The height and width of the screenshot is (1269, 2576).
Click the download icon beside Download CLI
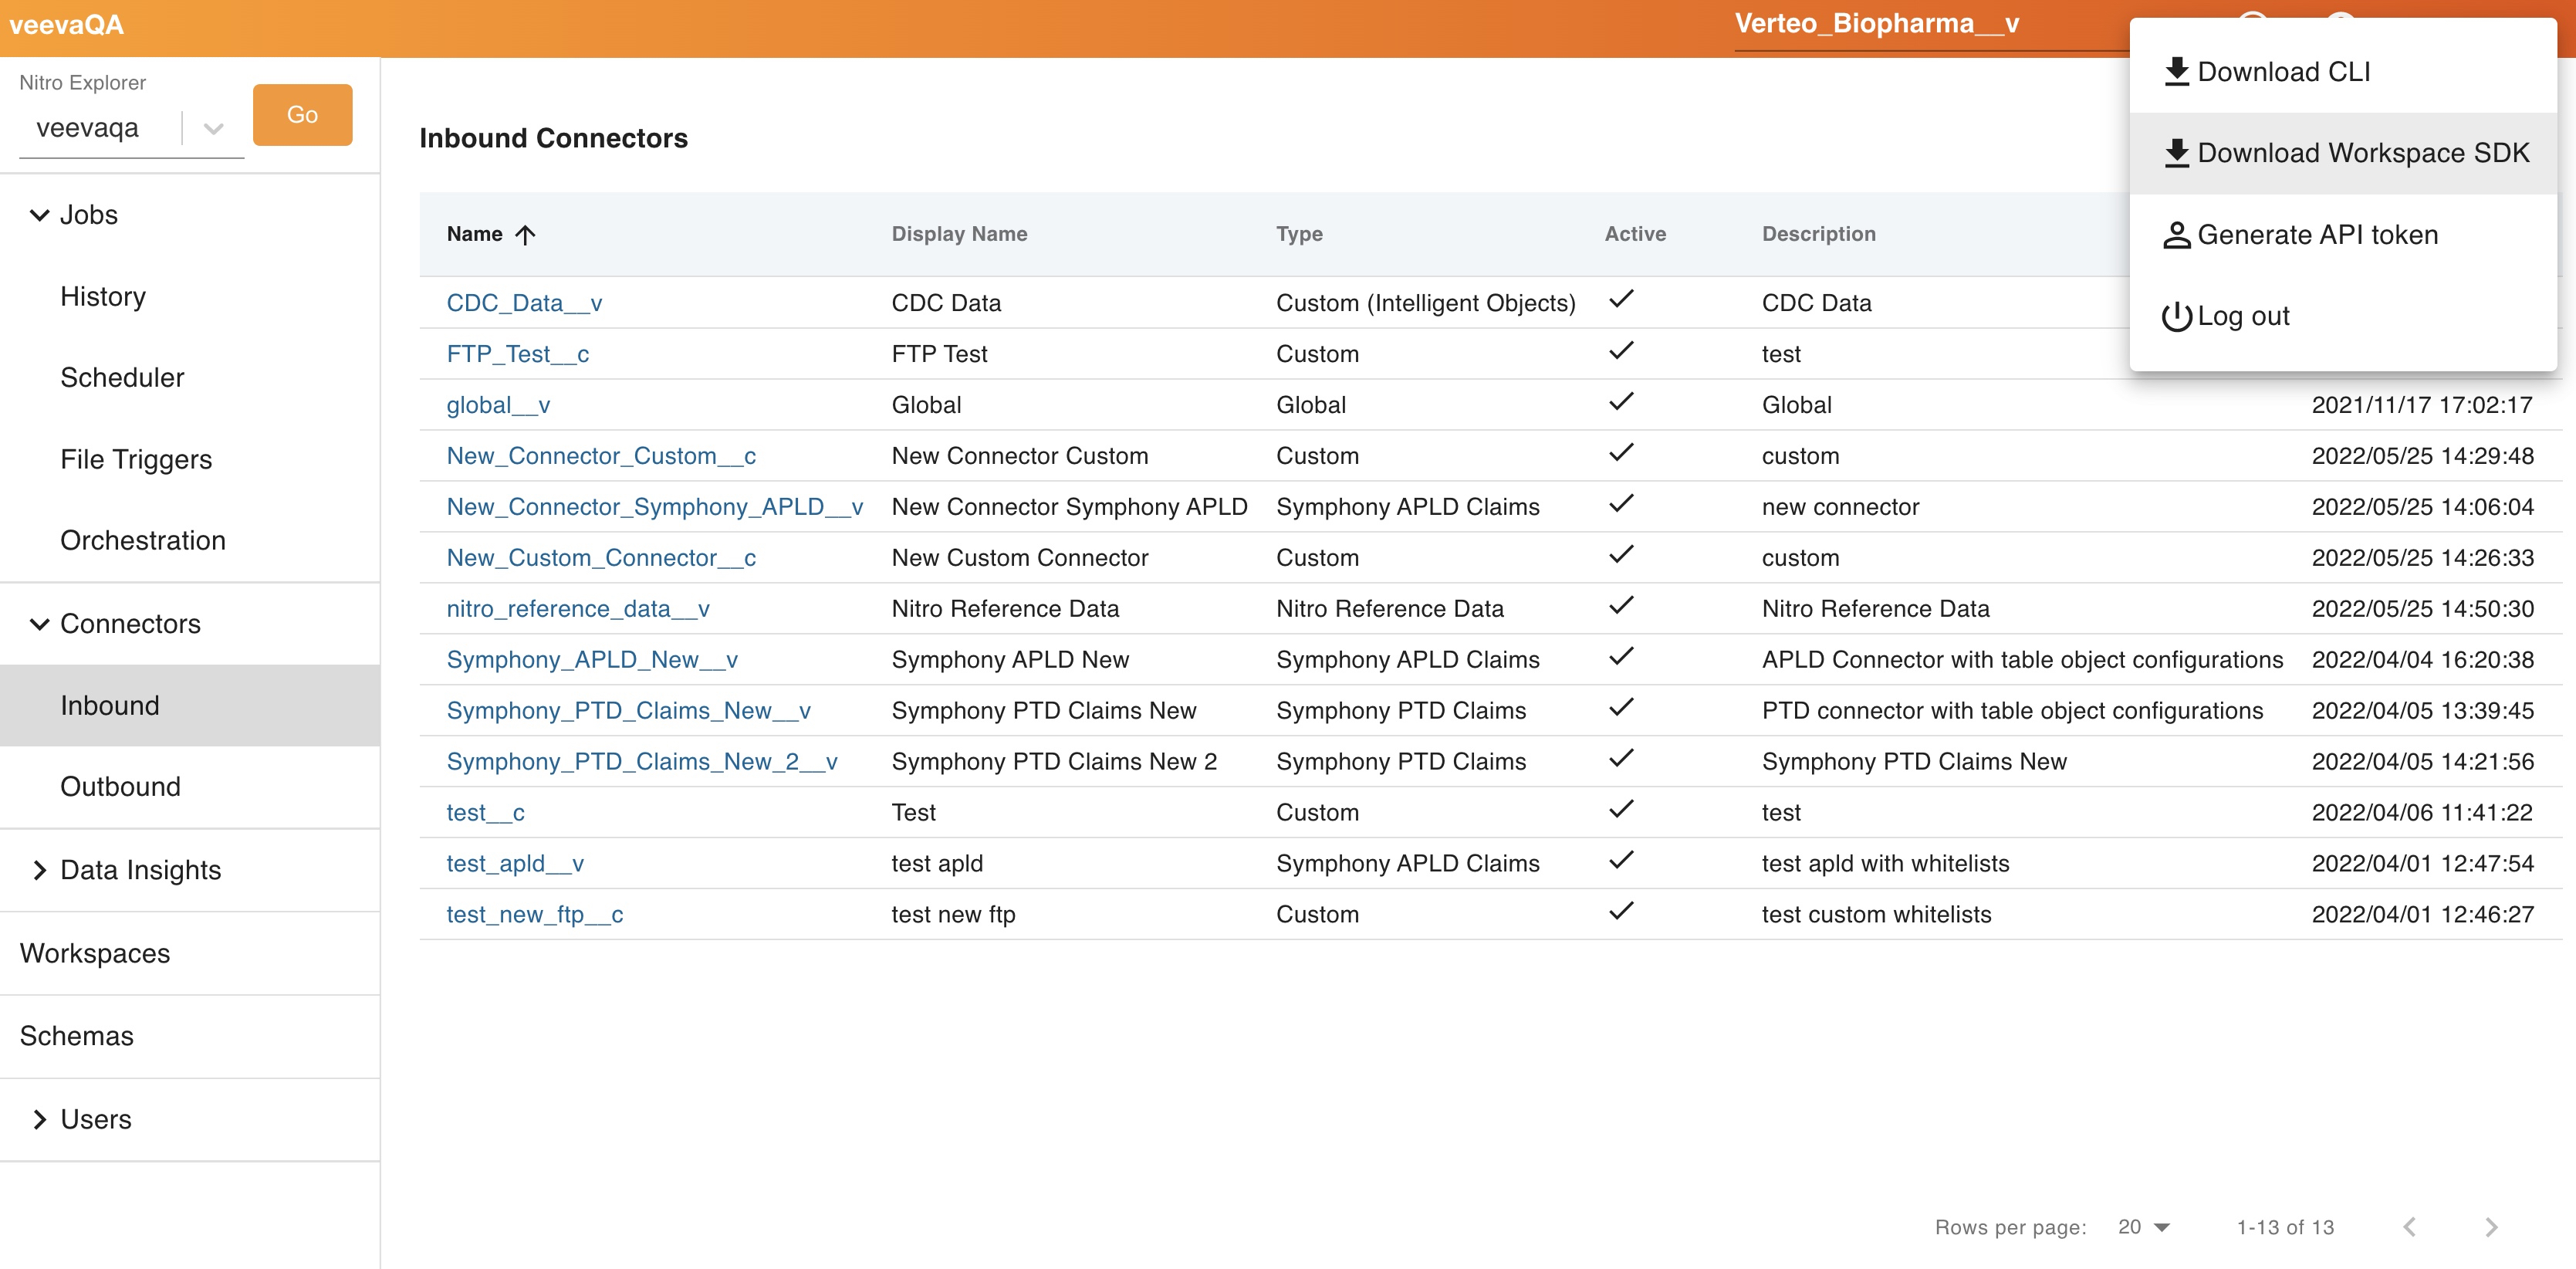pos(2176,72)
